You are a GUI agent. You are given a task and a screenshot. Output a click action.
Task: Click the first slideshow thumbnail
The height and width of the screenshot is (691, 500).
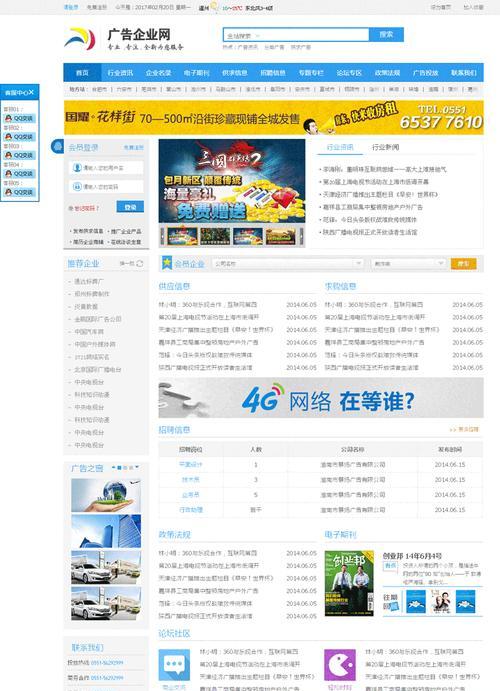[182, 236]
